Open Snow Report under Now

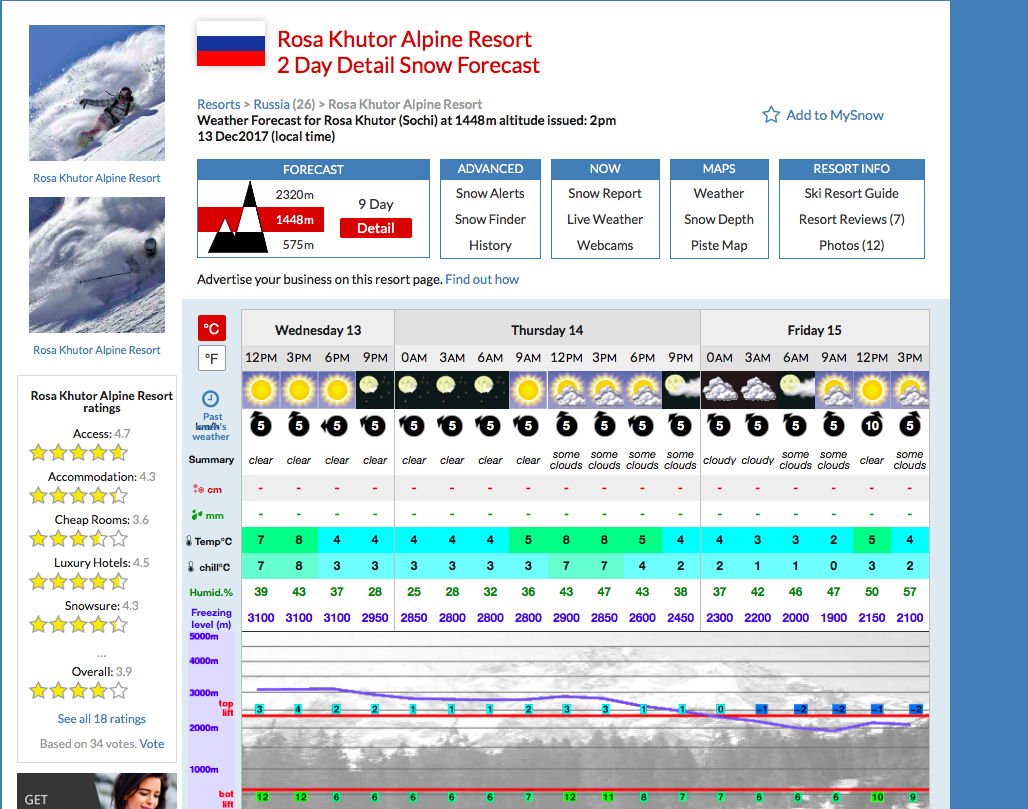coord(604,193)
